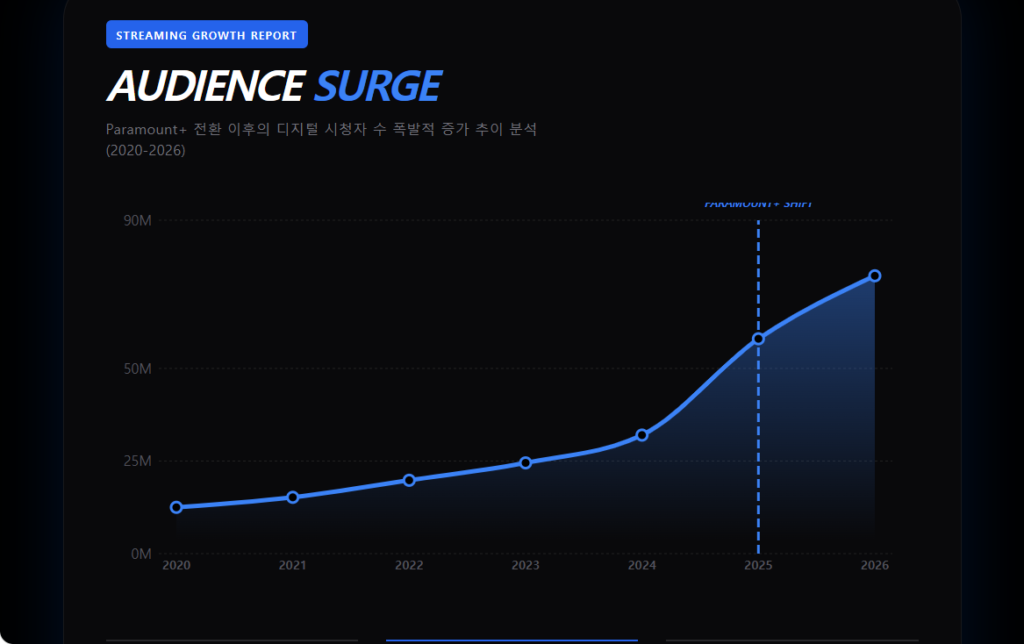The width and height of the screenshot is (1024, 644).
Task: Select the 2025 data point on dashed line
Action: 758,339
